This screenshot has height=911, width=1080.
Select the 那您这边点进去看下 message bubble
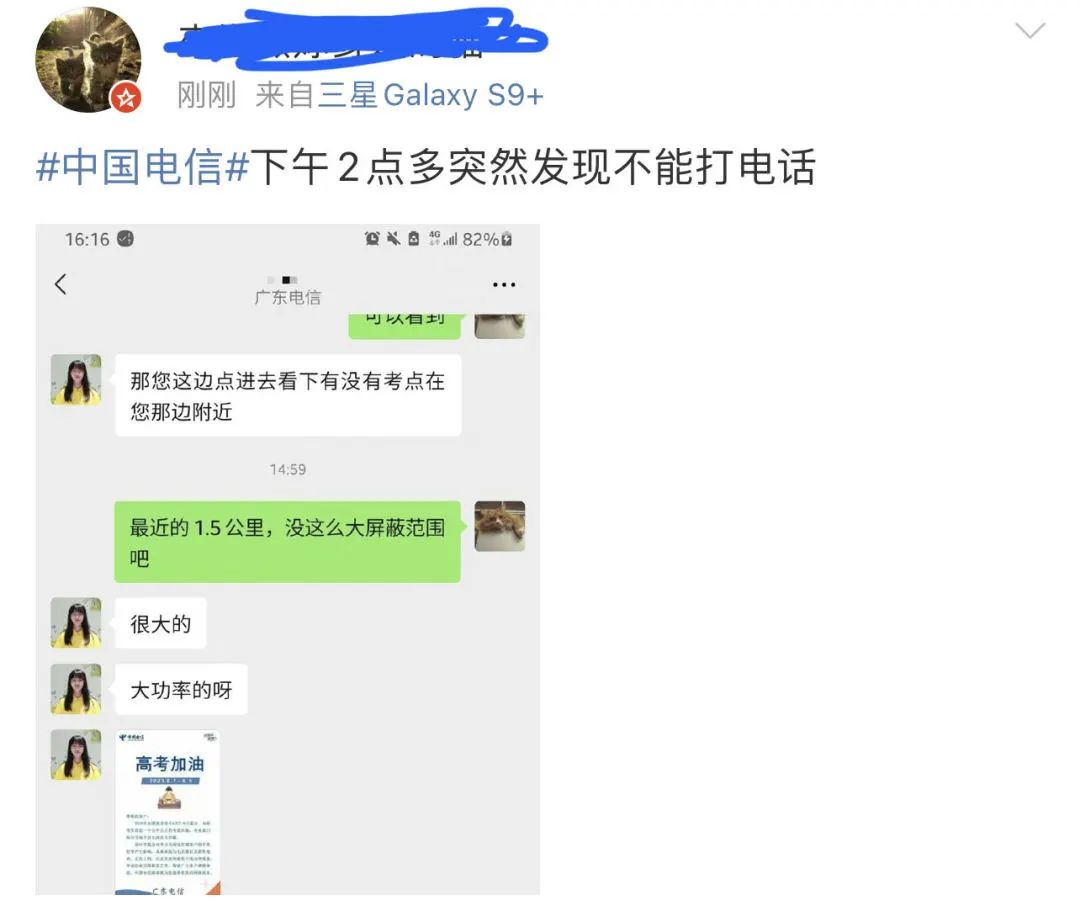click(x=288, y=395)
